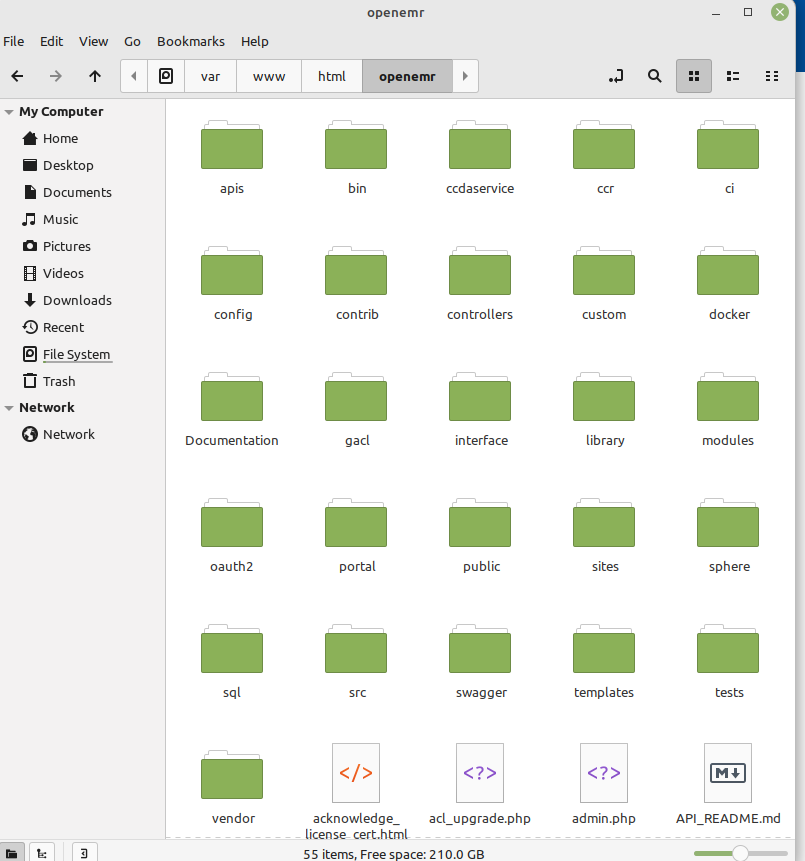
Task: Adjust the icon zoom slider
Action: coord(740,853)
